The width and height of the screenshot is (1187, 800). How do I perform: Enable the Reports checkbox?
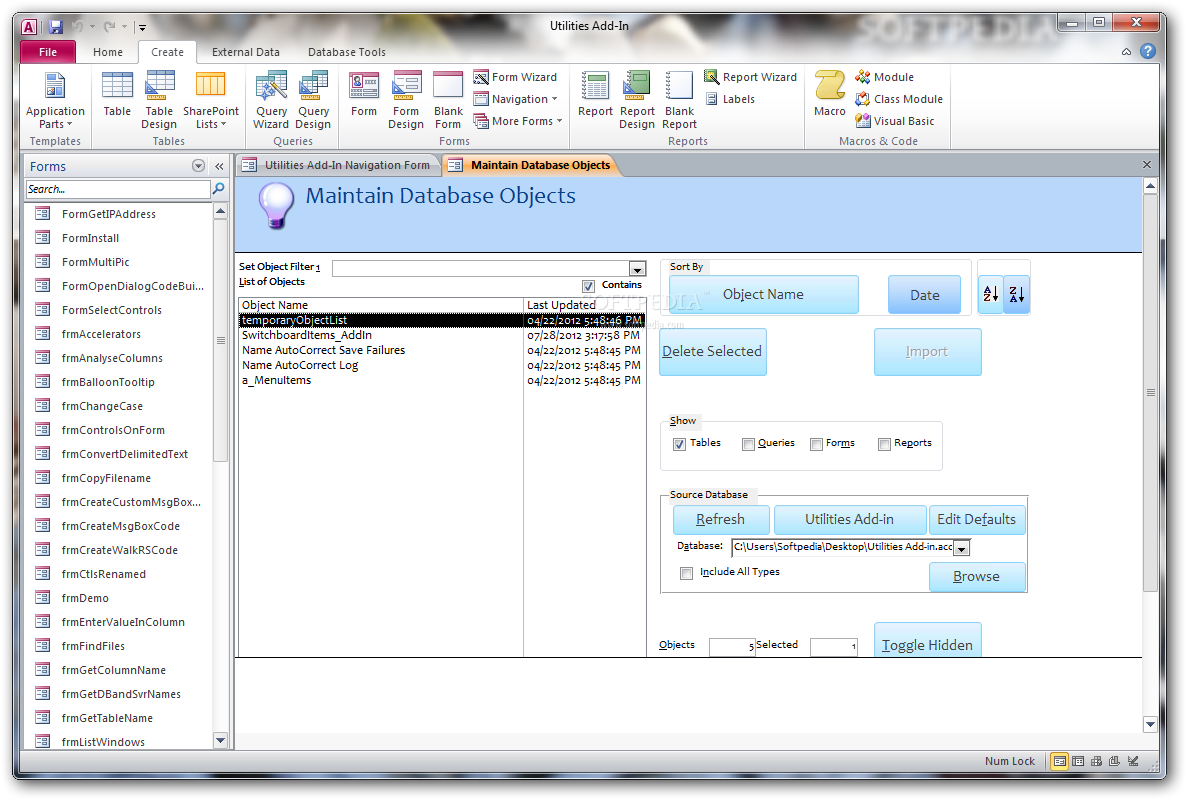click(884, 444)
